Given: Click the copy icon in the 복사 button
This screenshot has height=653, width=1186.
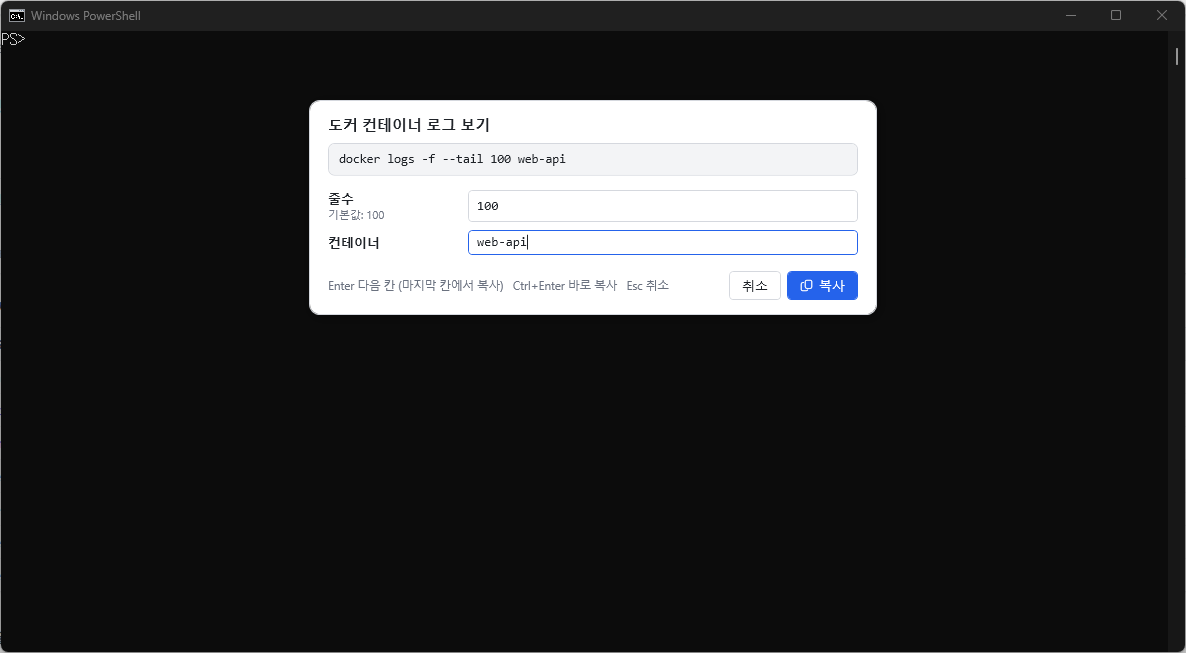Looking at the screenshot, I should pos(806,285).
